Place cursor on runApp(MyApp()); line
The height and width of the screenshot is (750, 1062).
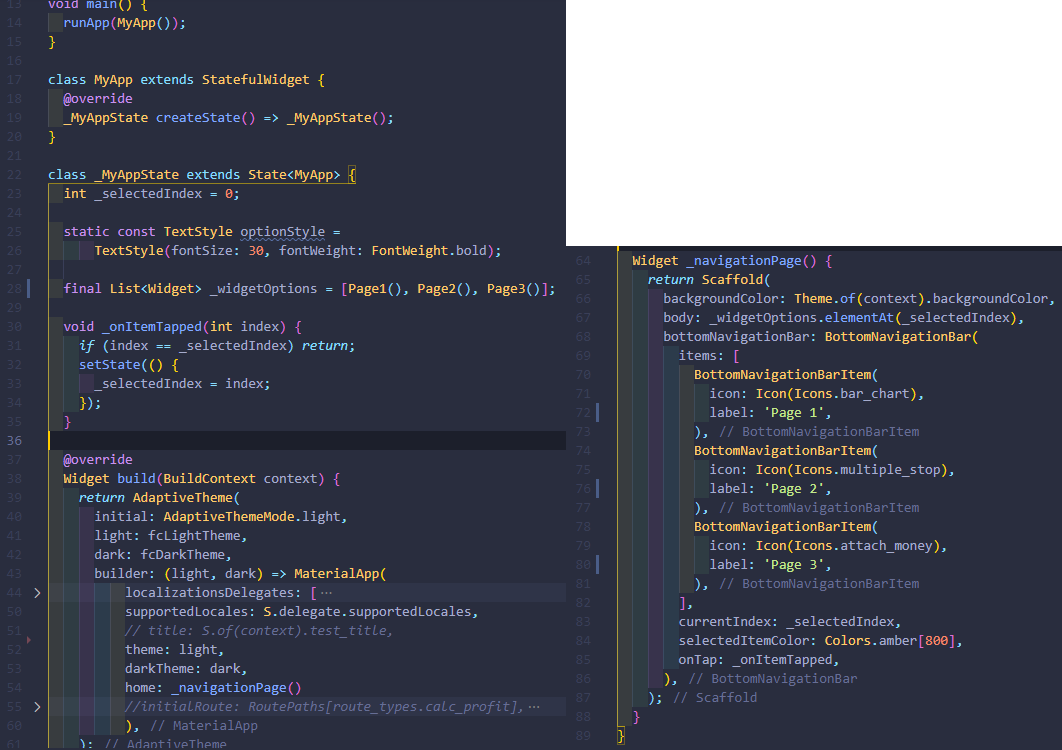coord(125,22)
